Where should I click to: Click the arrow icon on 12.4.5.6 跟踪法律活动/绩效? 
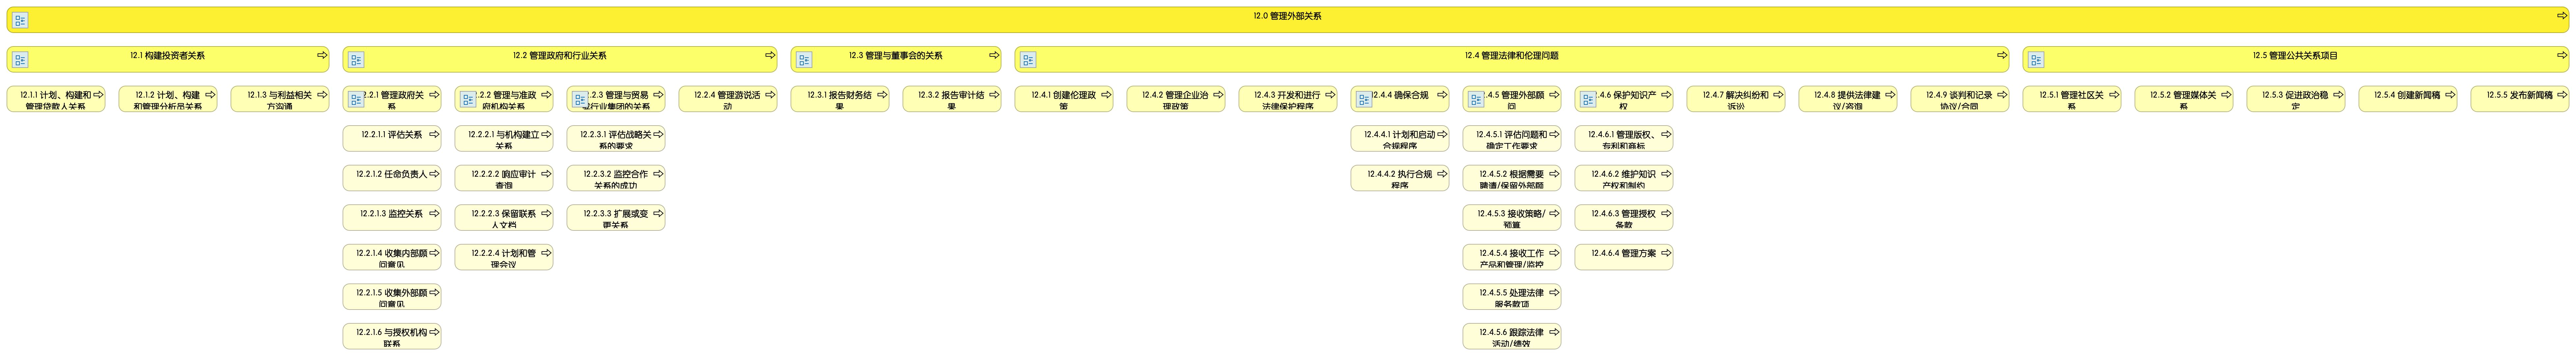(x=1554, y=332)
